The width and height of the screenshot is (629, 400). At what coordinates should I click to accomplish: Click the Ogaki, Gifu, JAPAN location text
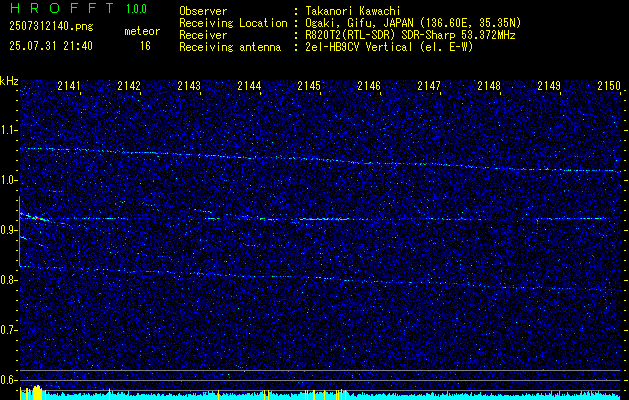413,23
